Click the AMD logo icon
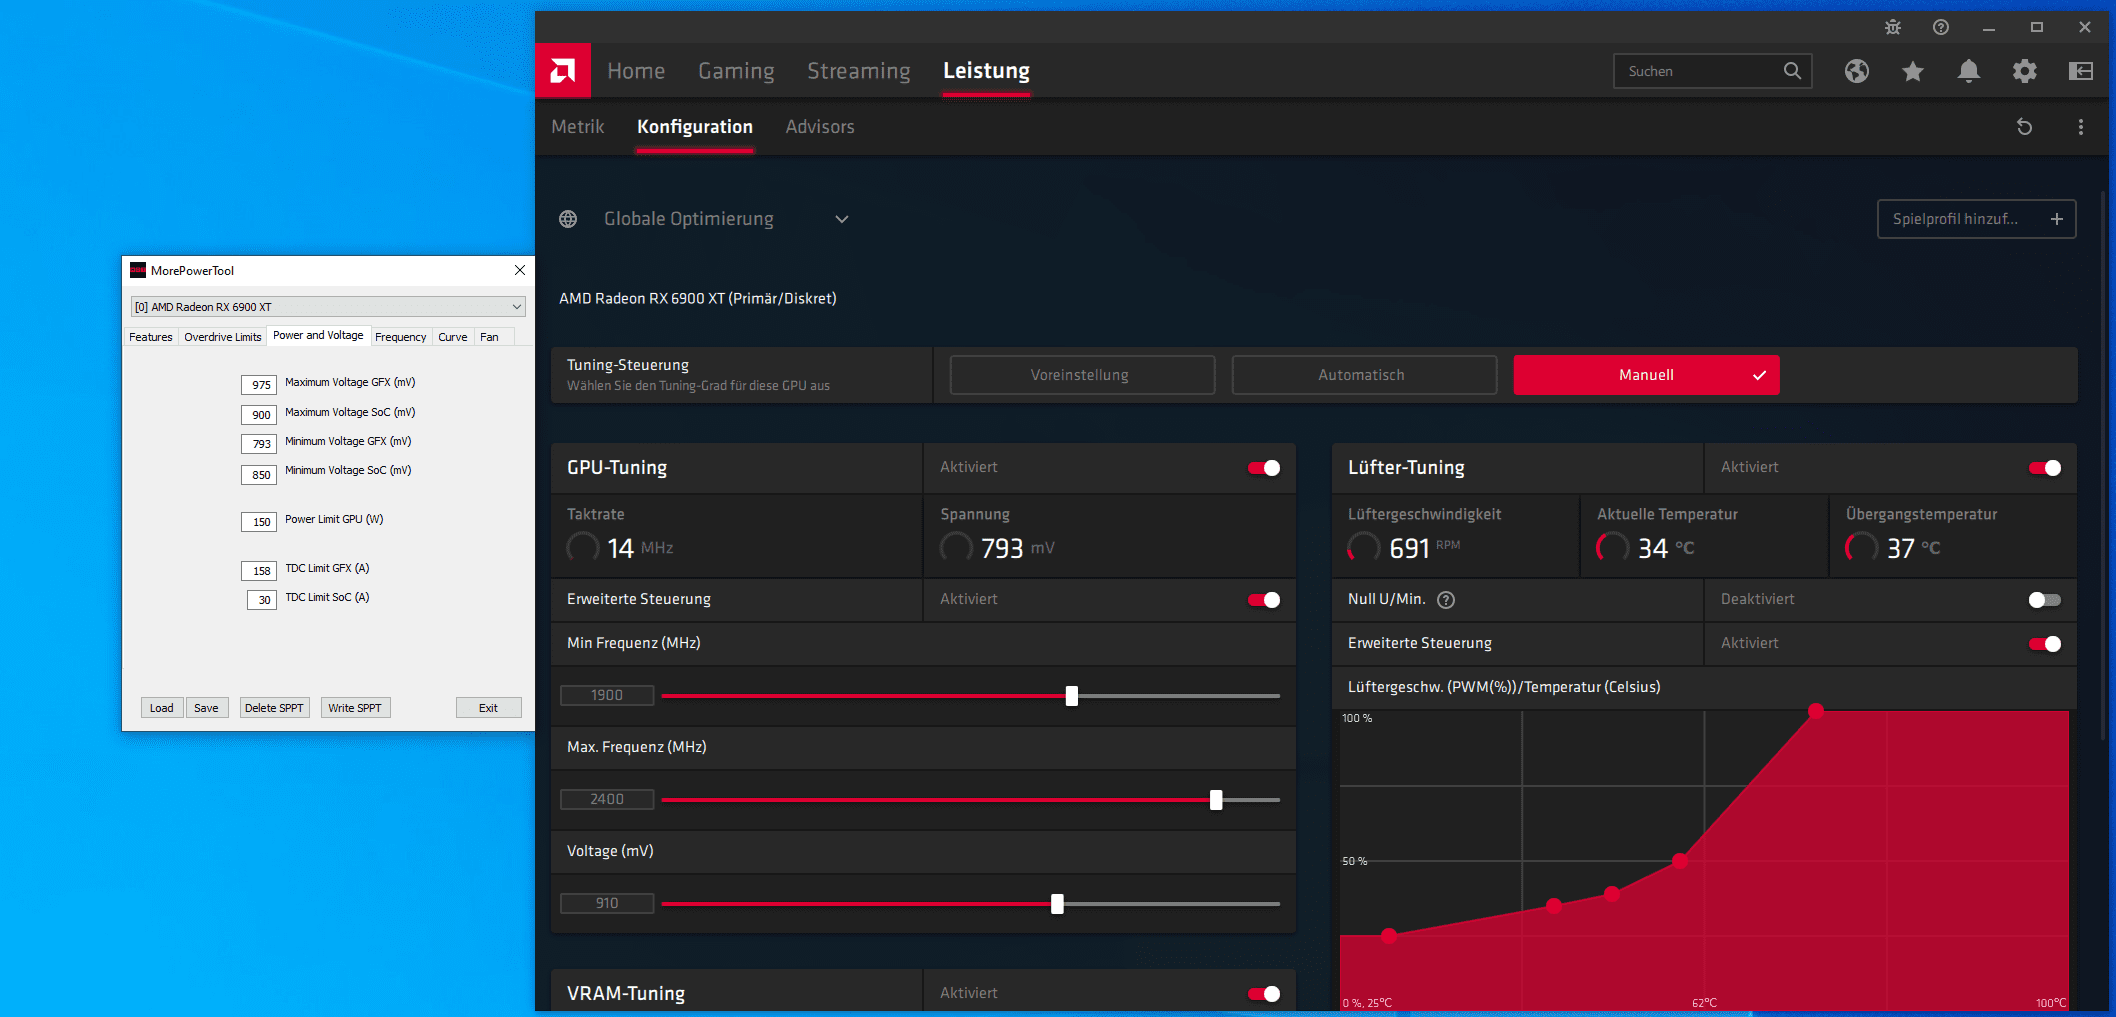This screenshot has height=1017, width=2116. click(563, 71)
